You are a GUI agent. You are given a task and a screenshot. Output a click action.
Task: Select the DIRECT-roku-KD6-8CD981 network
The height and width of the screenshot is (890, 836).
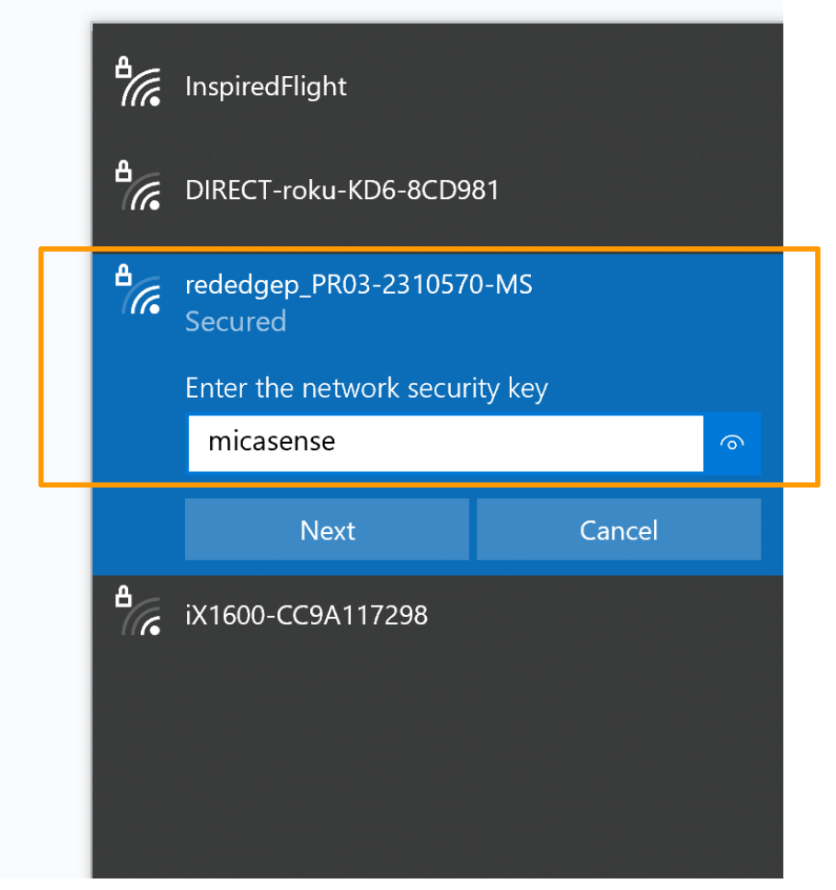tap(341, 190)
